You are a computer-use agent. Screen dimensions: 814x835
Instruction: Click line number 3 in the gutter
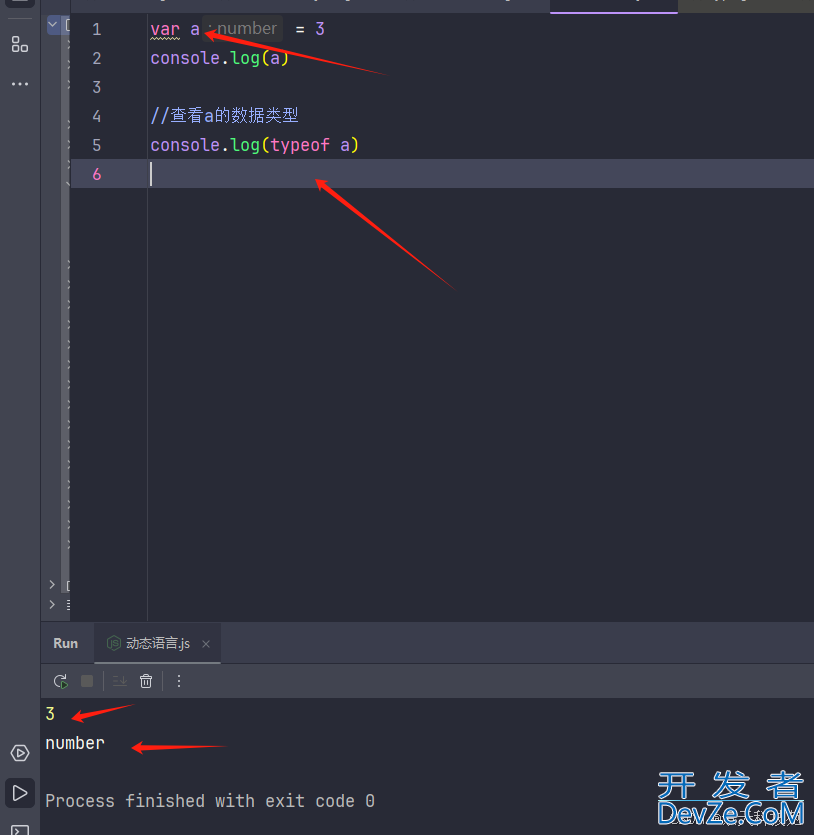tap(96, 87)
